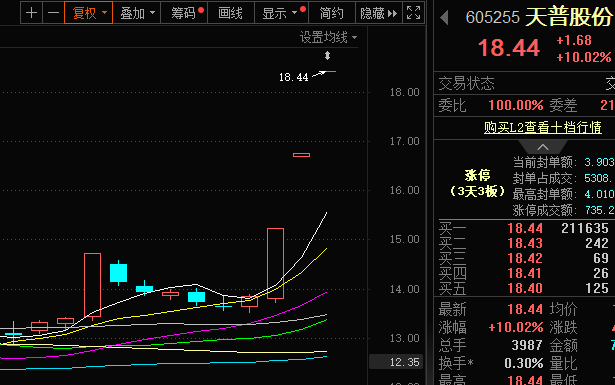Collapse the limit-up info panel chevron
Viewport: 615px width, 385px height.
(543, 147)
